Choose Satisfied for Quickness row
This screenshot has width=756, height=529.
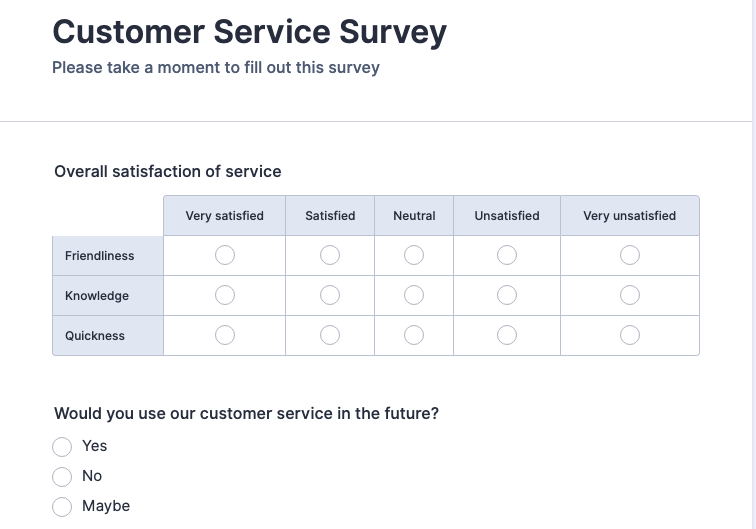[x=330, y=335]
